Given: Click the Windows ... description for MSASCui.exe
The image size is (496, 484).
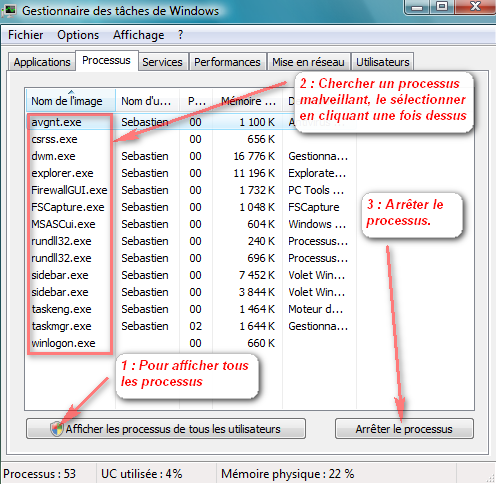Looking at the screenshot, I should [x=317, y=224].
